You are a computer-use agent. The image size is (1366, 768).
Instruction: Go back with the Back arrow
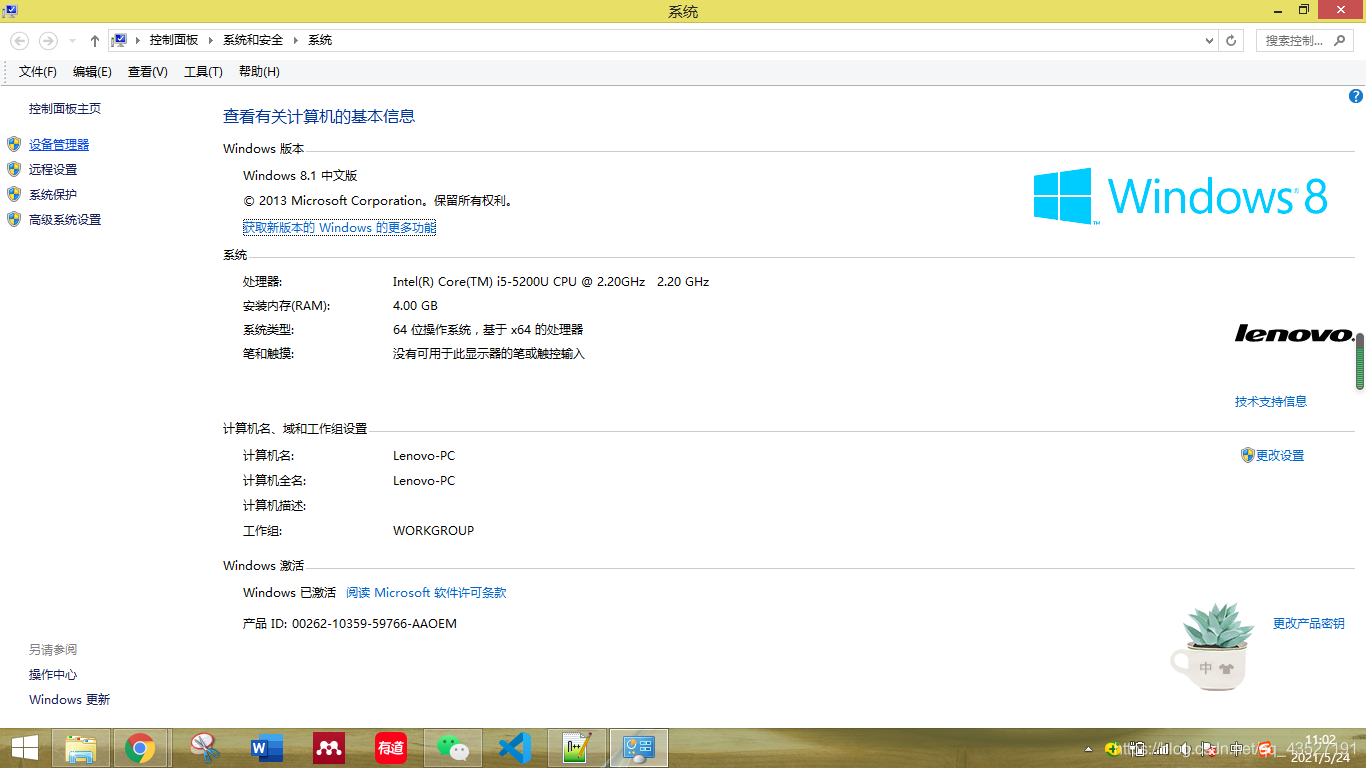click(x=19, y=41)
